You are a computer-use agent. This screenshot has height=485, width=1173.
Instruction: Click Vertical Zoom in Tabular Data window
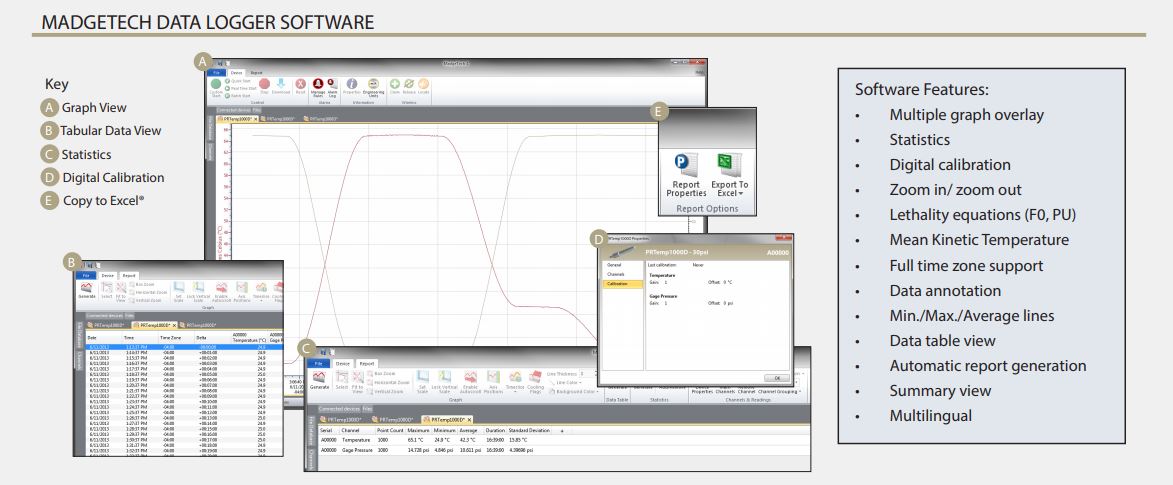[145, 300]
